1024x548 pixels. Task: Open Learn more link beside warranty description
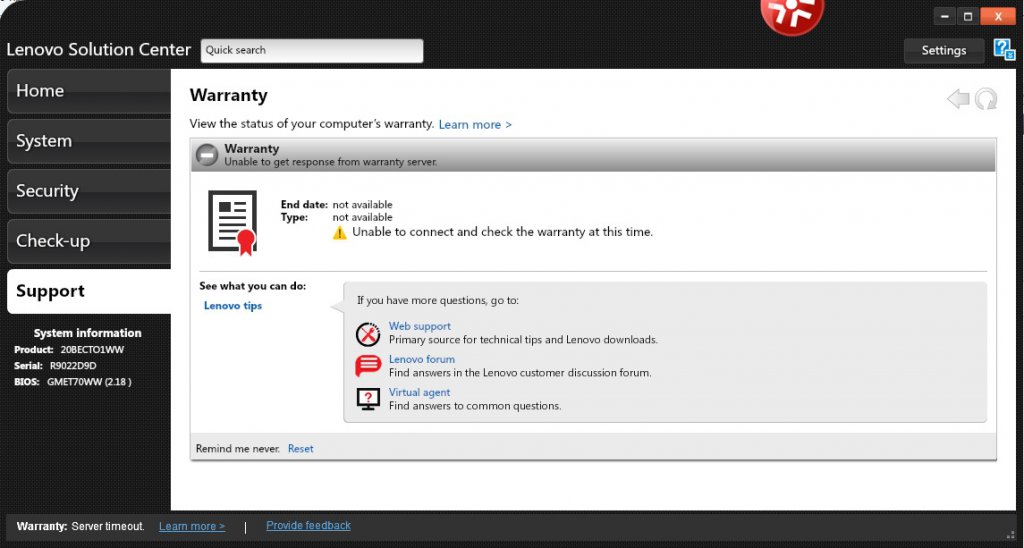(x=475, y=125)
